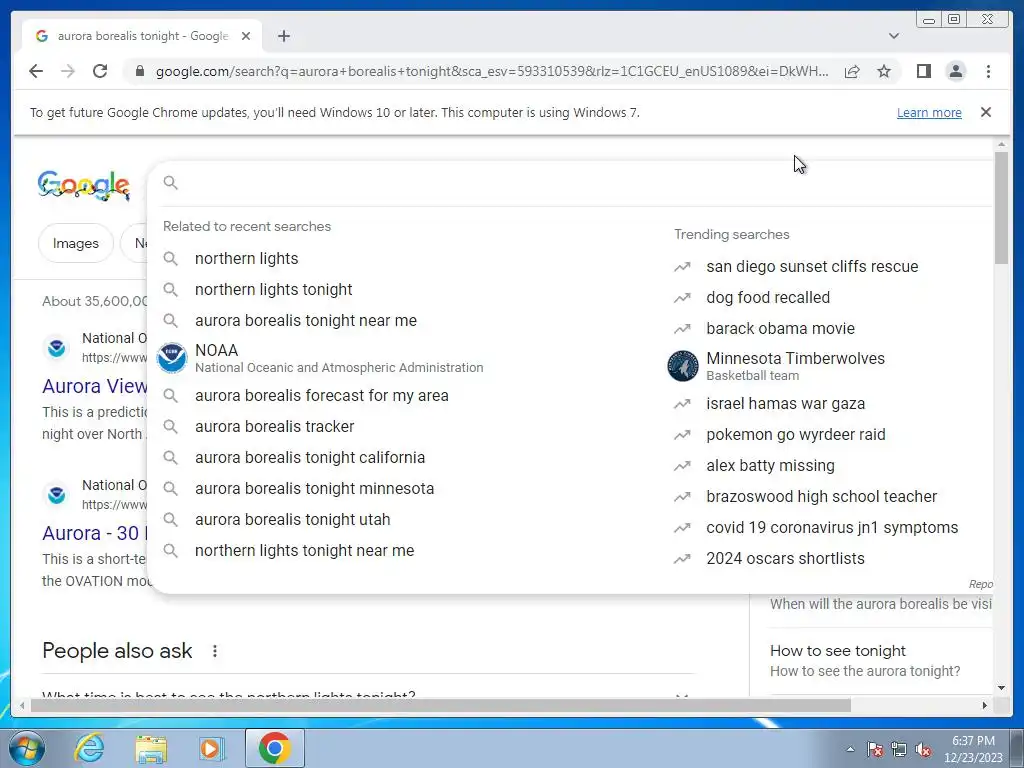Click the magnifier icon in search box
The height and width of the screenshot is (768, 1024).
(x=170, y=182)
